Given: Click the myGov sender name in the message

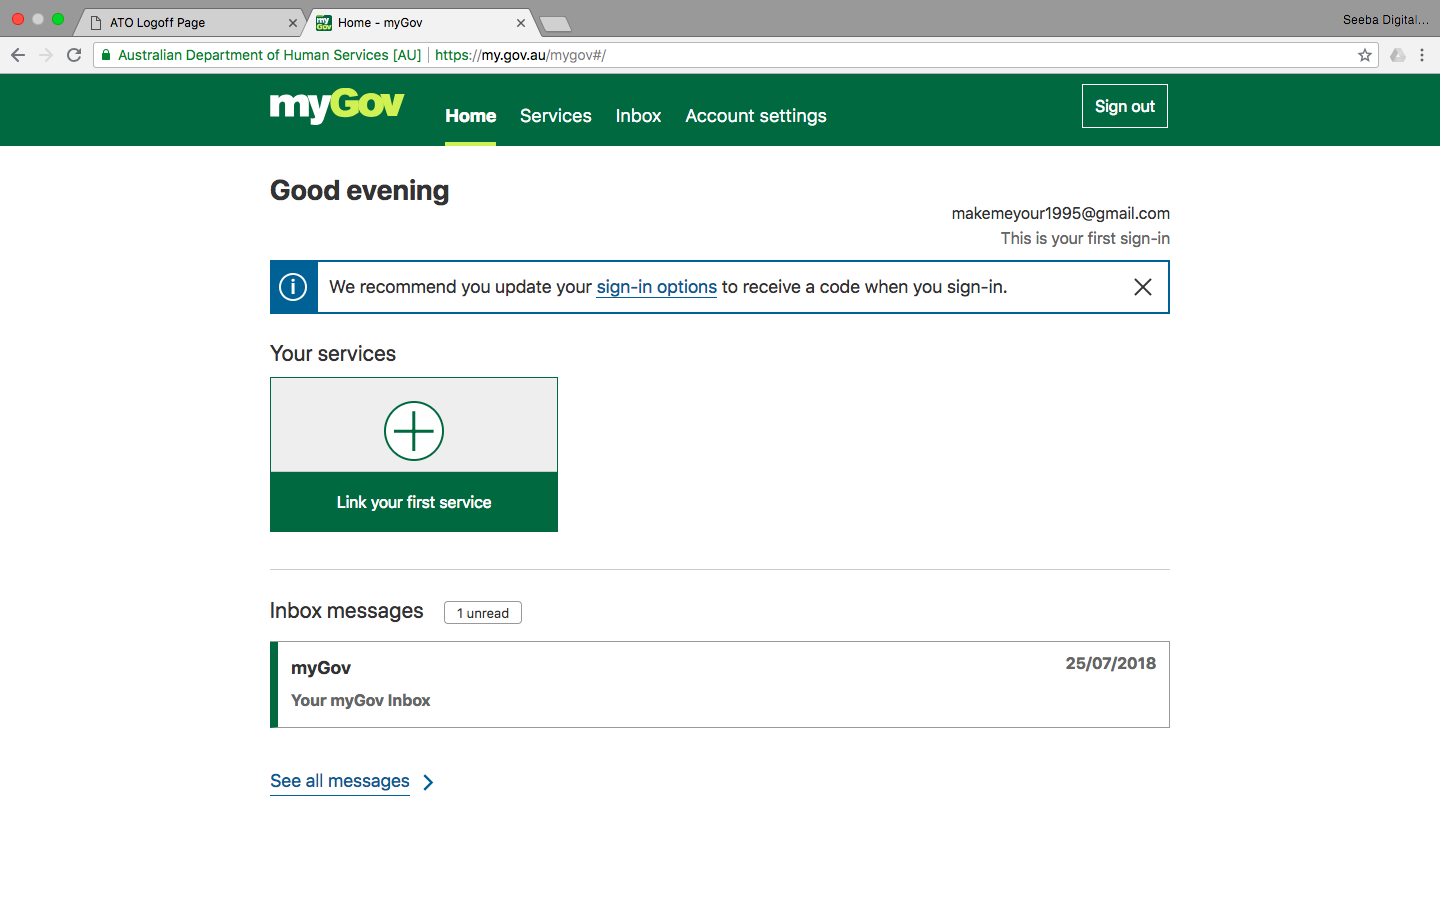Looking at the screenshot, I should [321, 668].
